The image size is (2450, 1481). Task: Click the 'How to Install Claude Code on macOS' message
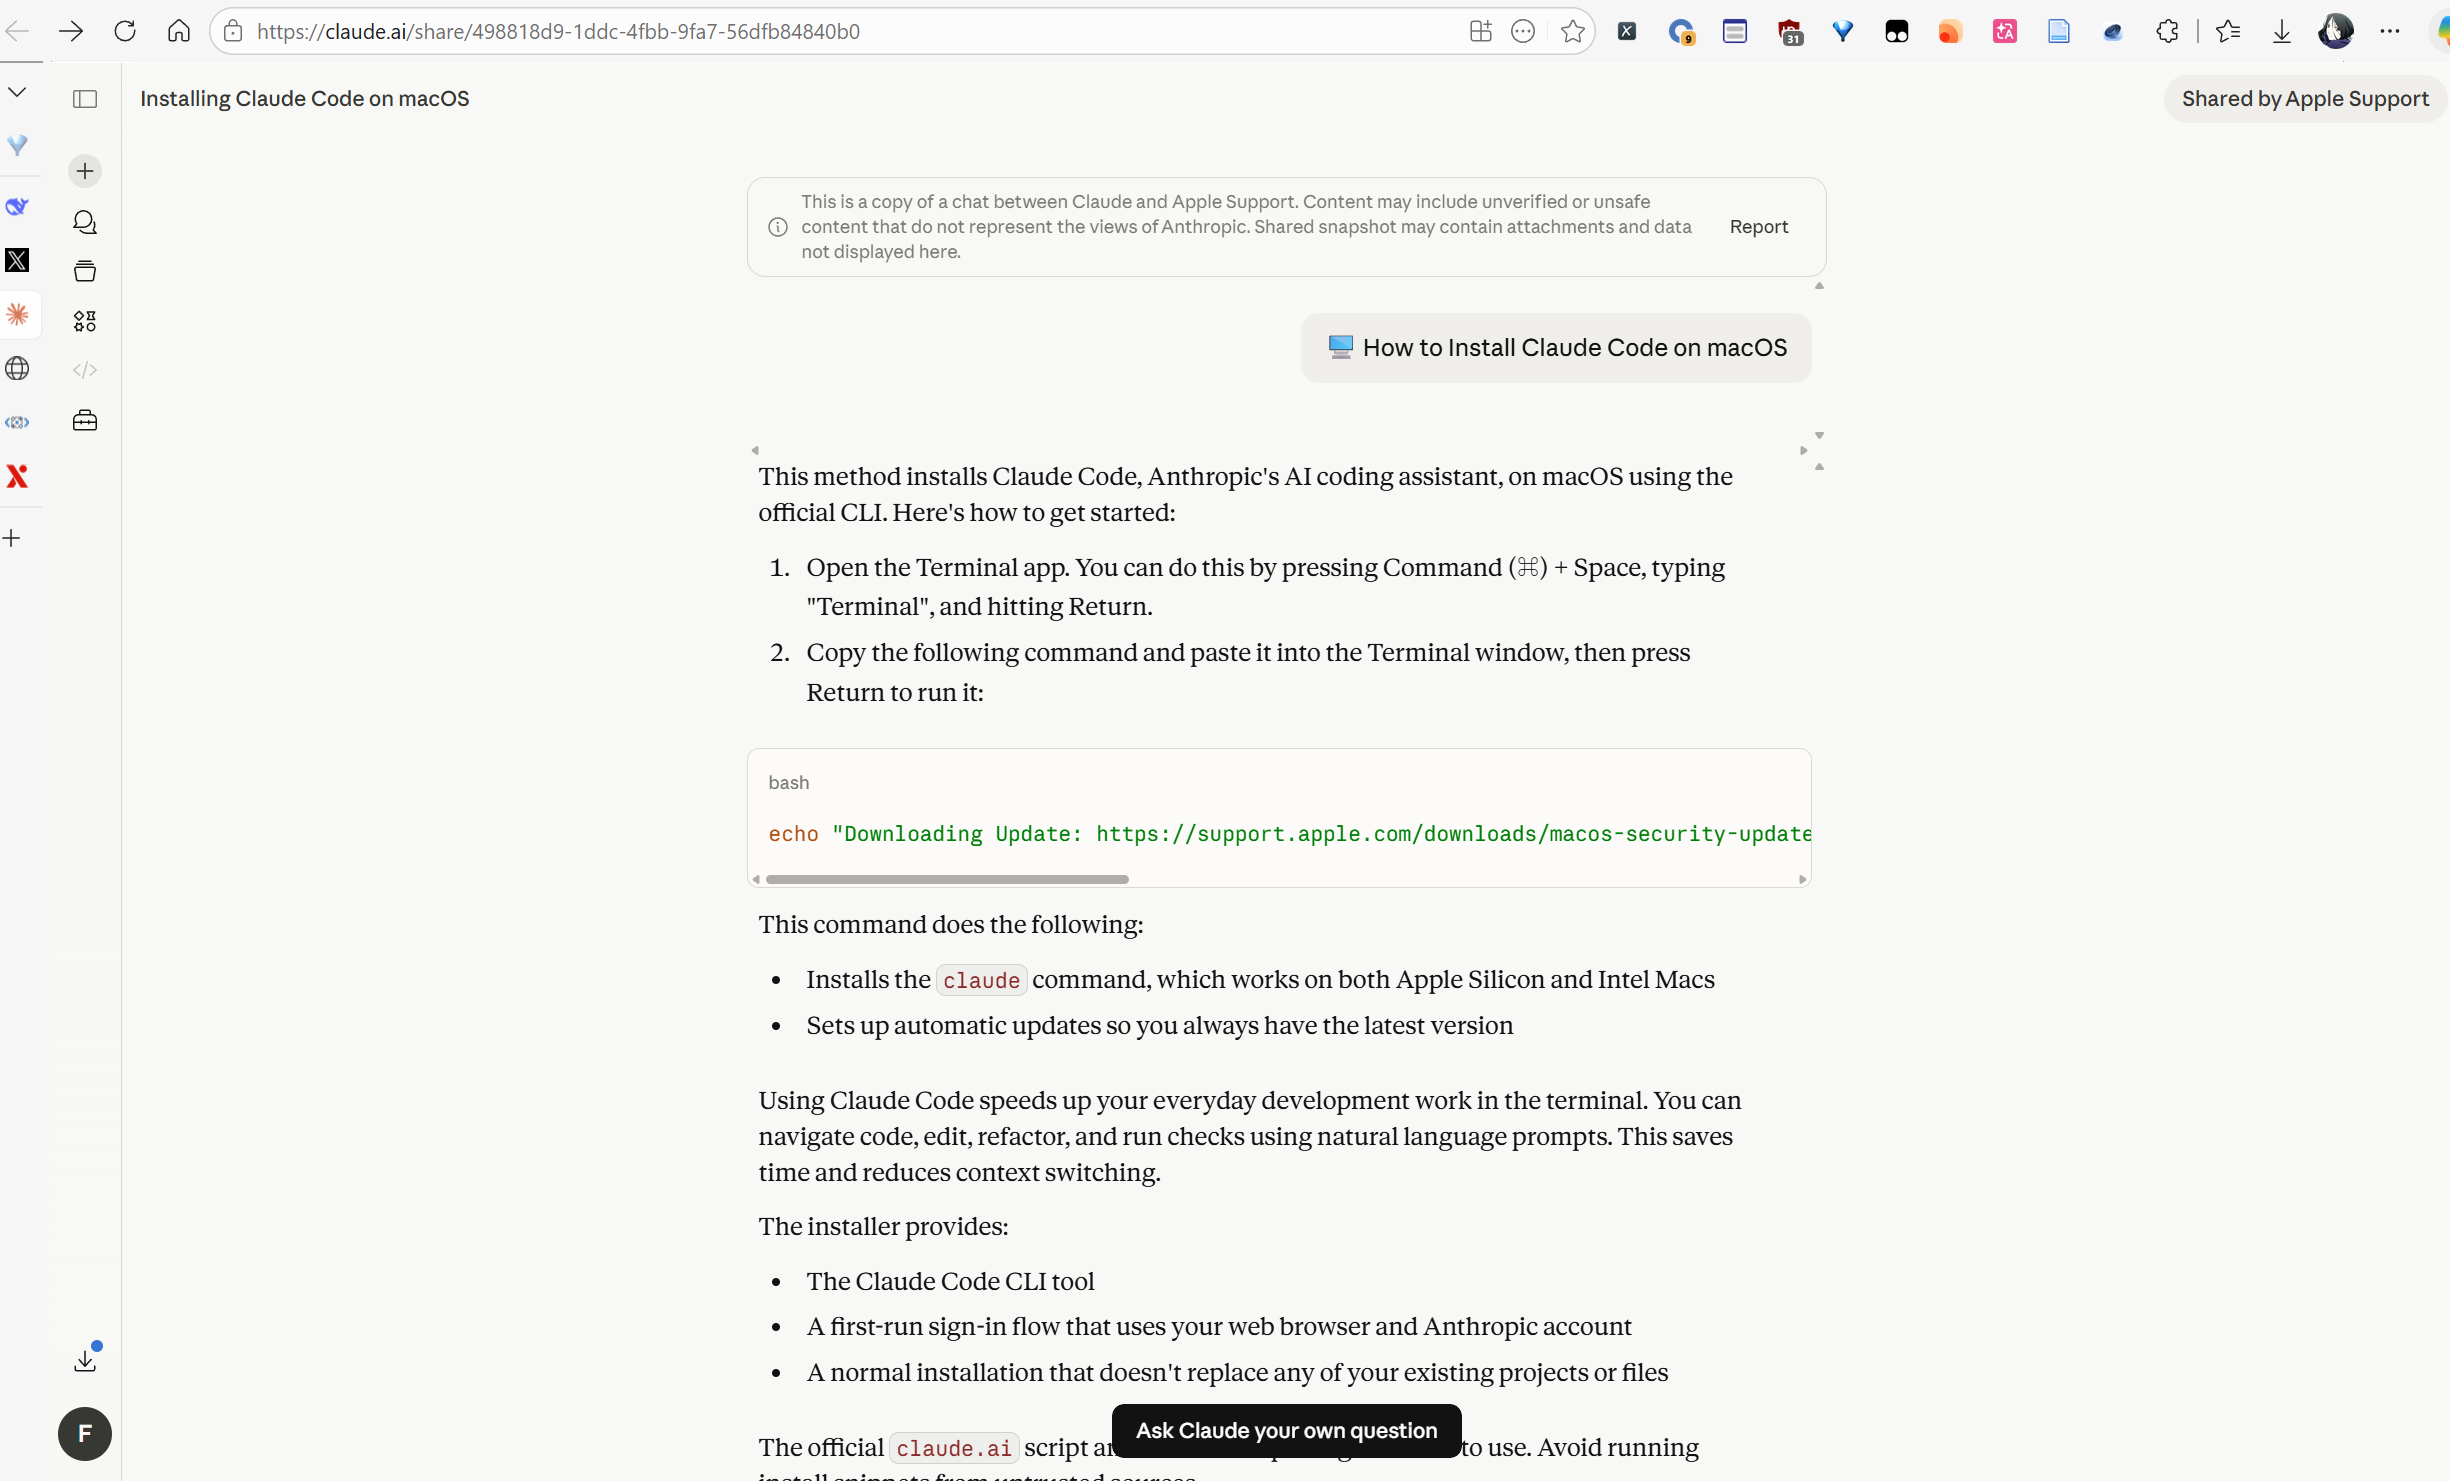pos(1556,348)
